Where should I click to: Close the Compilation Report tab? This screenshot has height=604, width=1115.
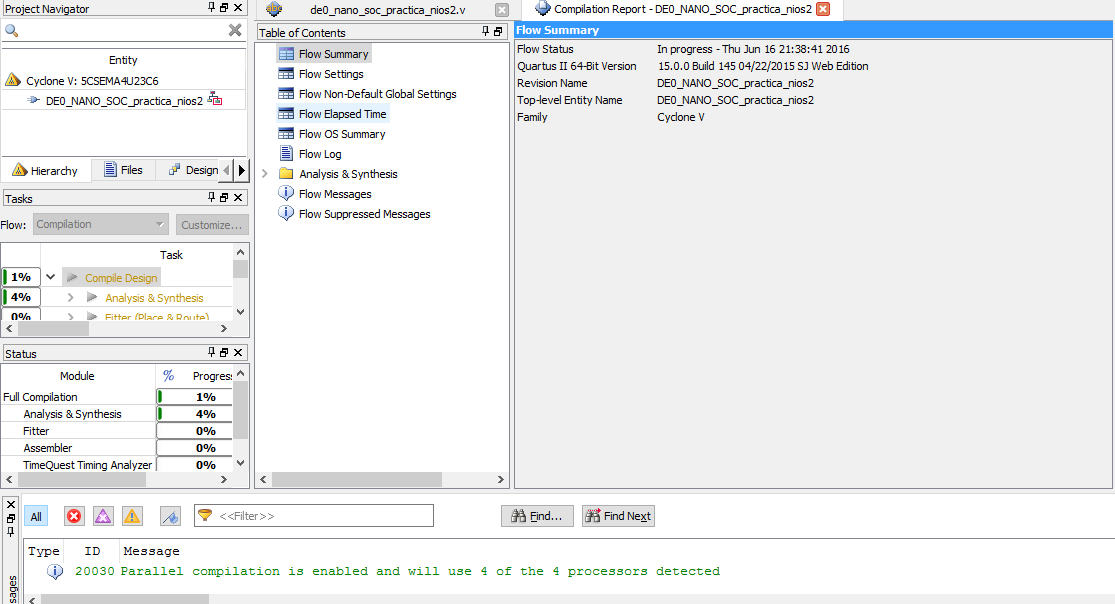pyautogui.click(x=823, y=9)
